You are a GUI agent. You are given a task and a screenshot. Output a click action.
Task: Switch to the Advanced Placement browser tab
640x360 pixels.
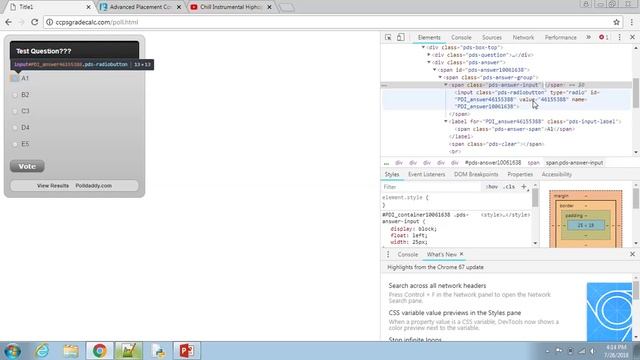(140, 7)
